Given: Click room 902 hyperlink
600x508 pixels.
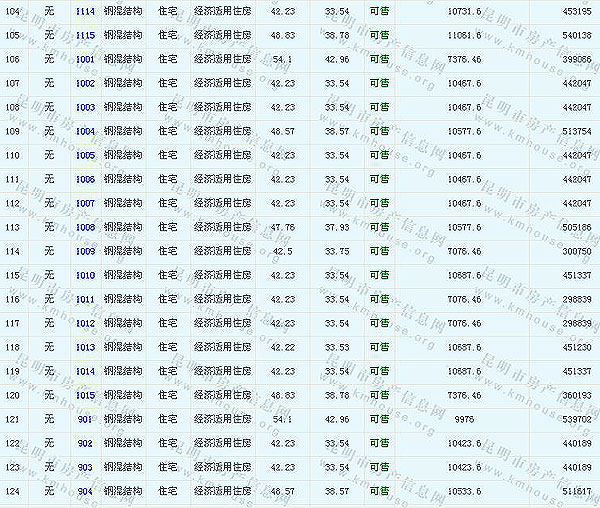Looking at the screenshot, I should (85, 443).
